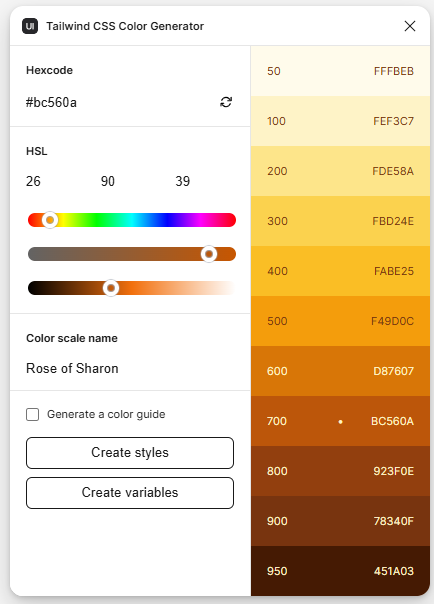The image size is (434, 604).
Task: Select the 950 swatch 451A03
Action: coord(340,571)
